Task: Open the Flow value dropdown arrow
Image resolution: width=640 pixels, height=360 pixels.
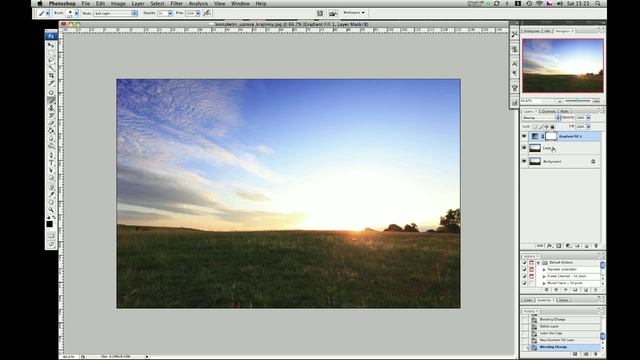Action: (198, 13)
